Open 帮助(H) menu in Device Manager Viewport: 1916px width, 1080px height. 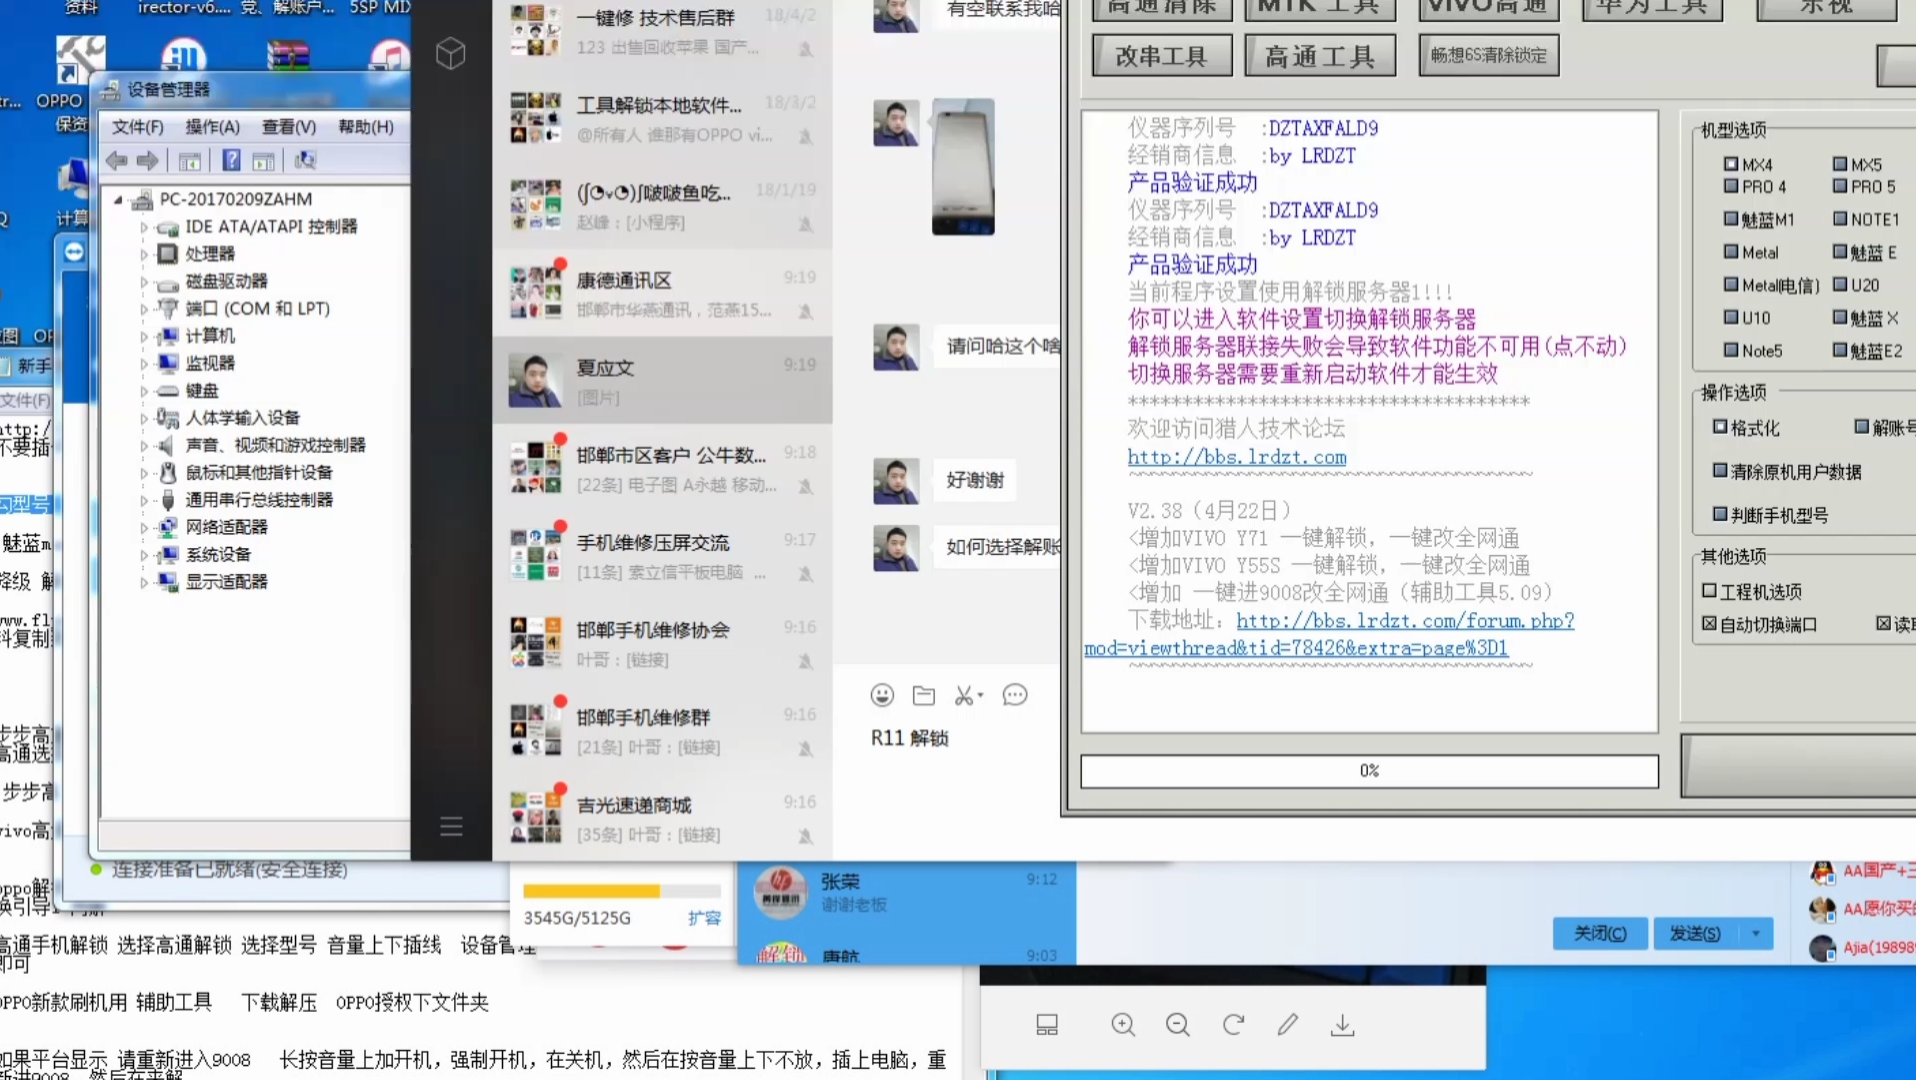[x=366, y=127]
